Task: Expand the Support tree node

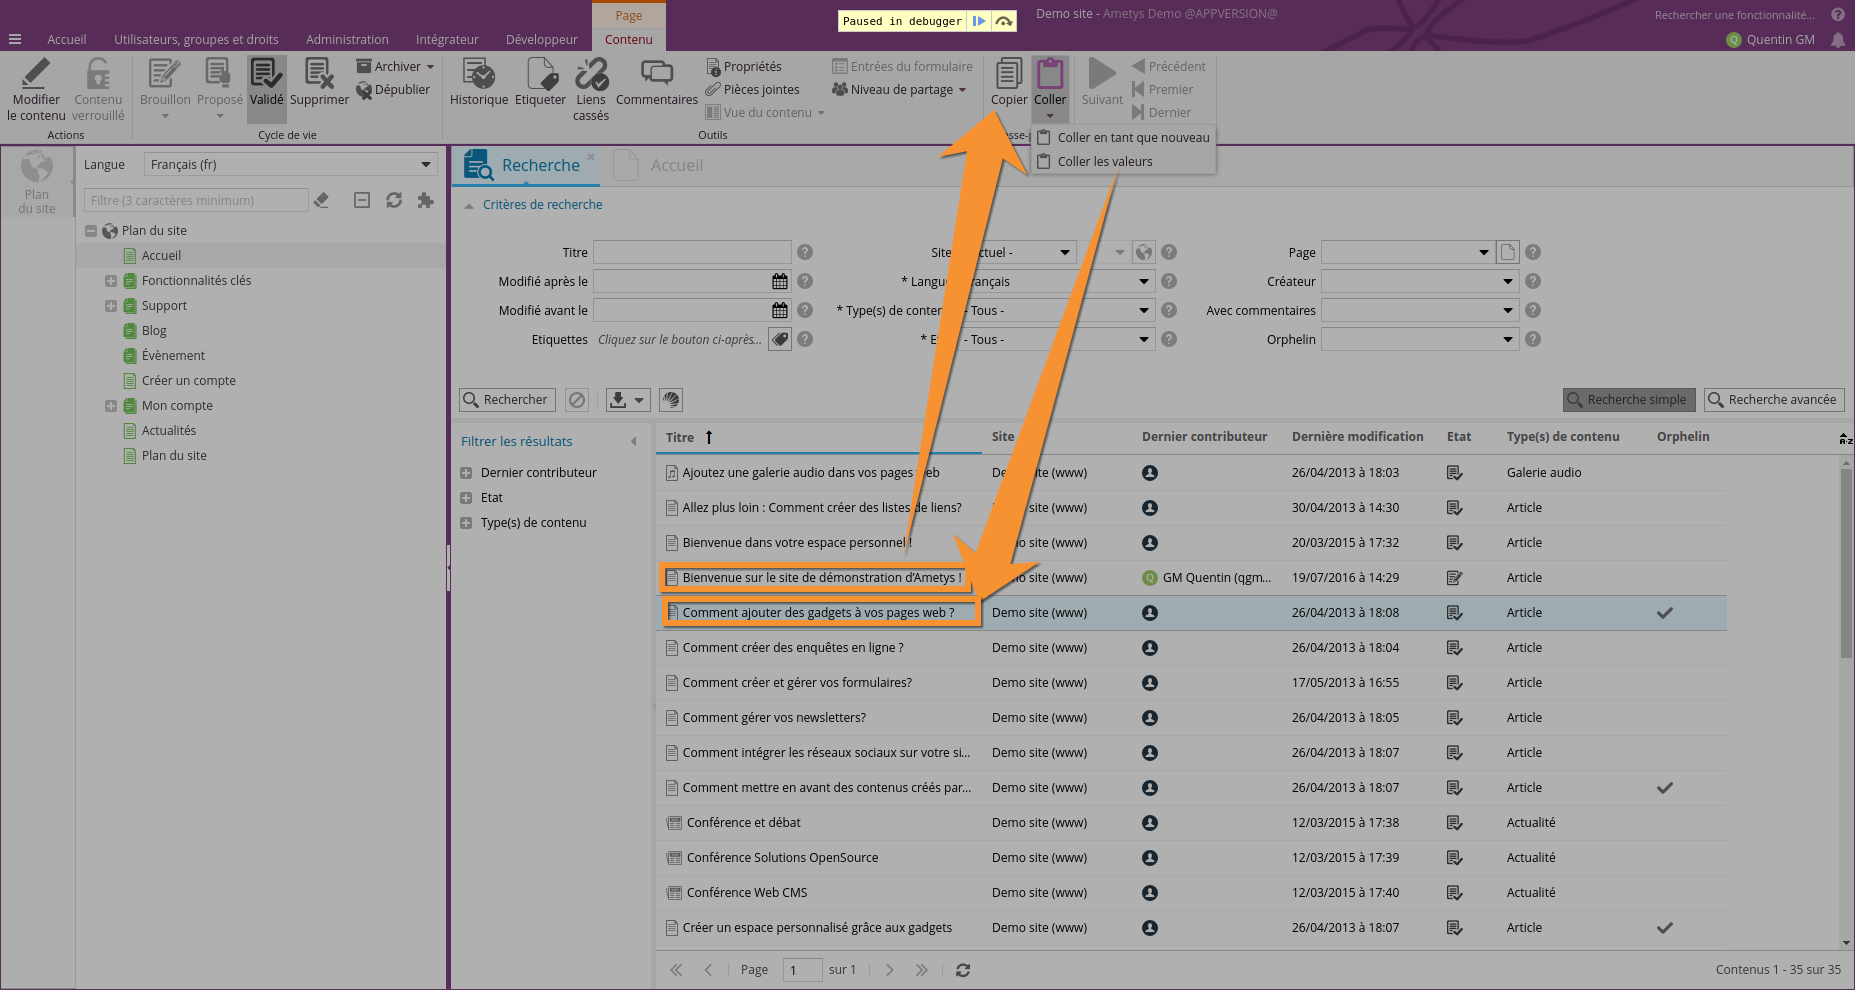Action: (111, 306)
